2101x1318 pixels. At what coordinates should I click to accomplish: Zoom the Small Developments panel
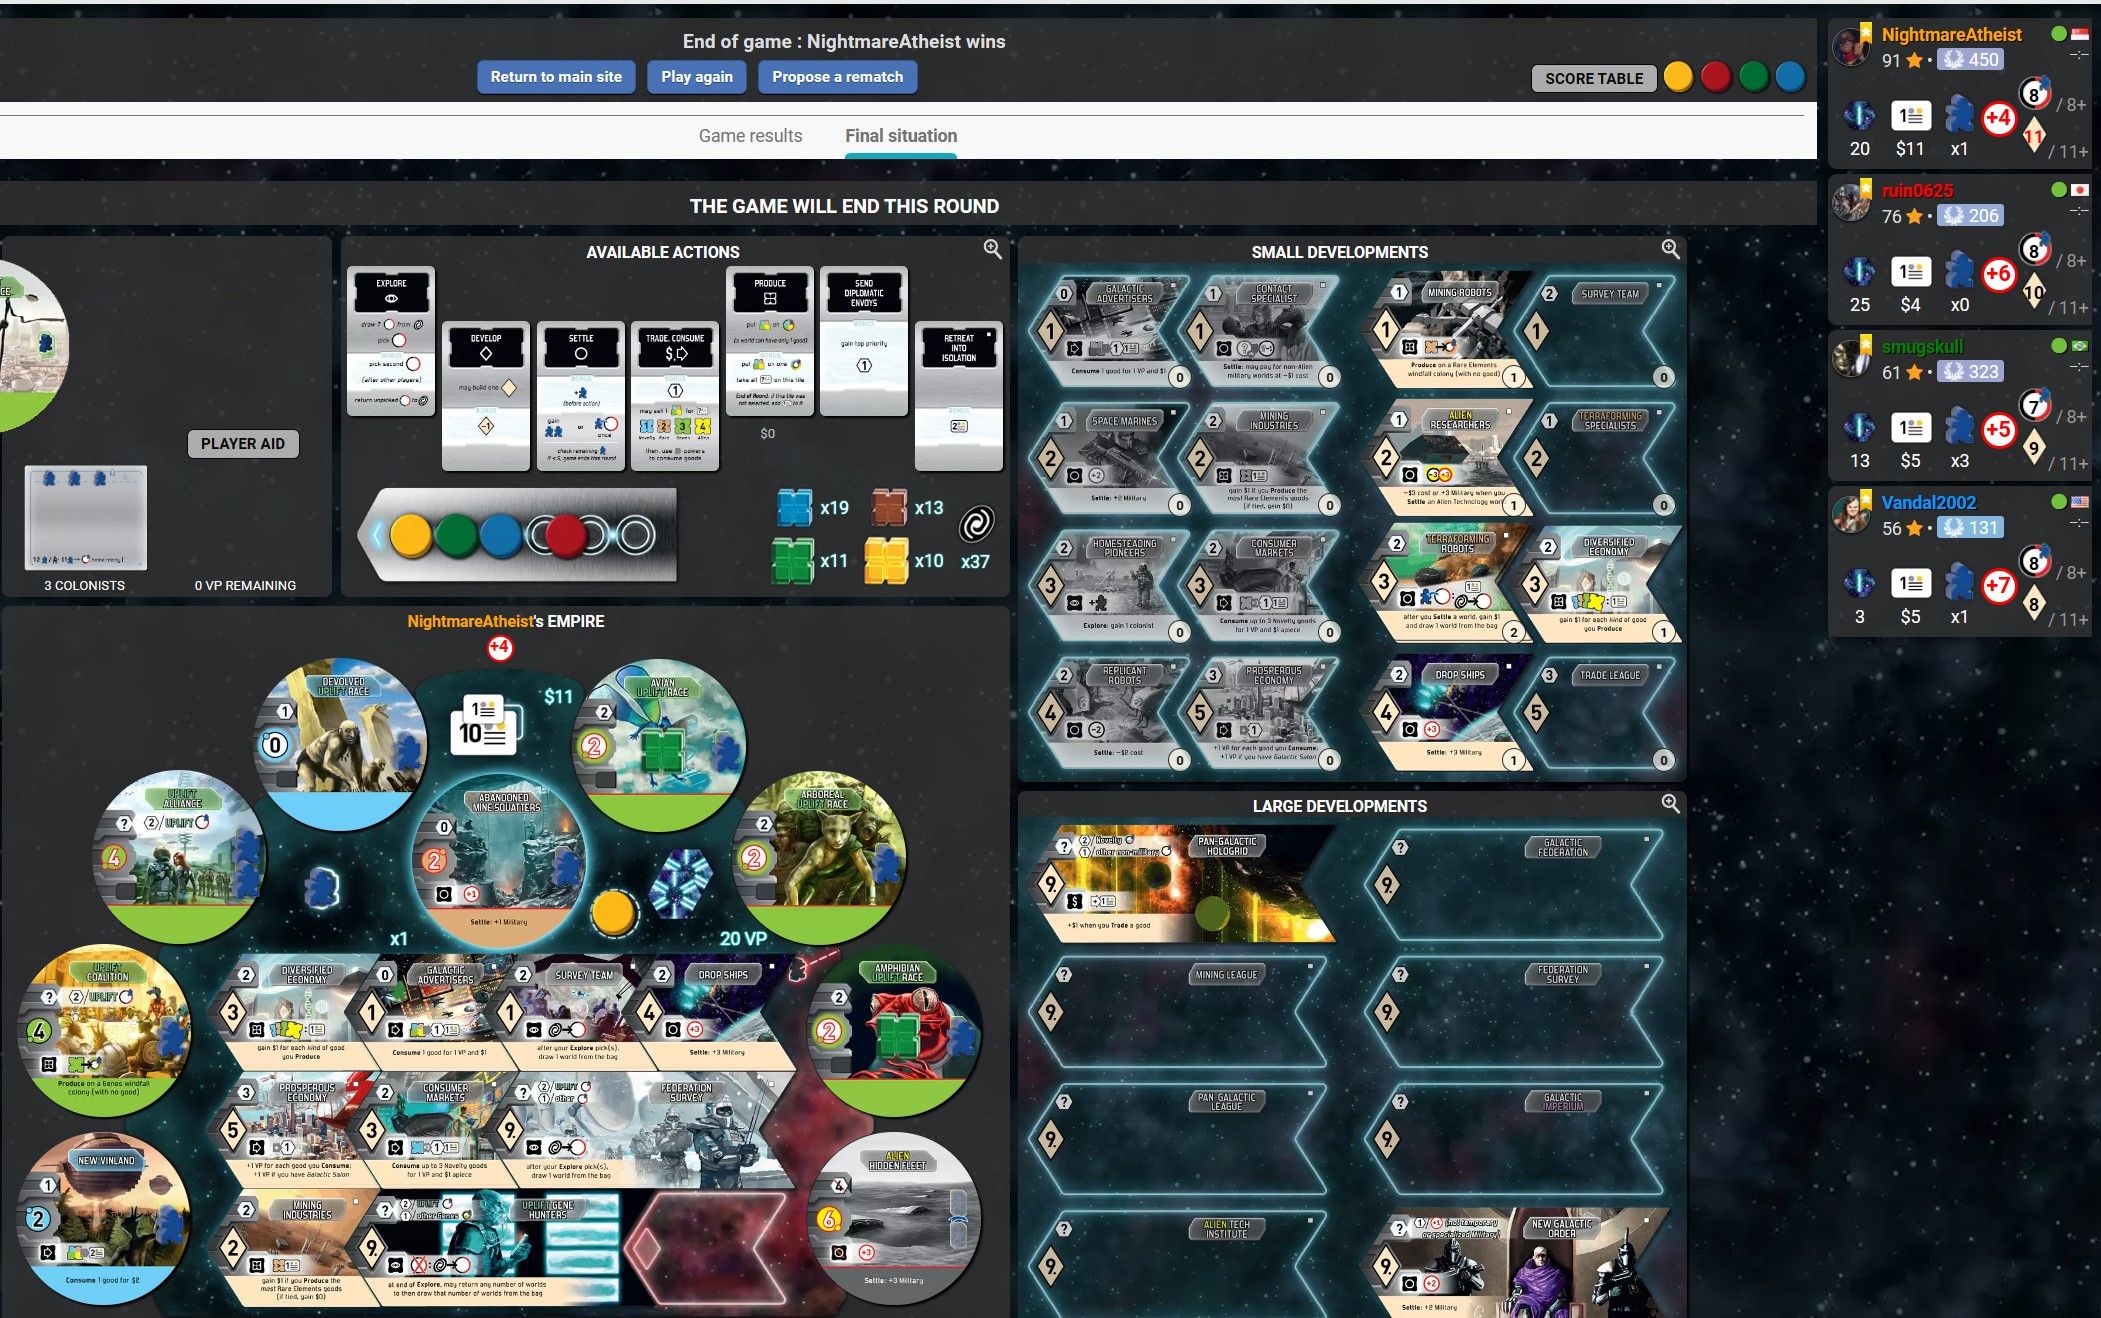click(x=1670, y=249)
